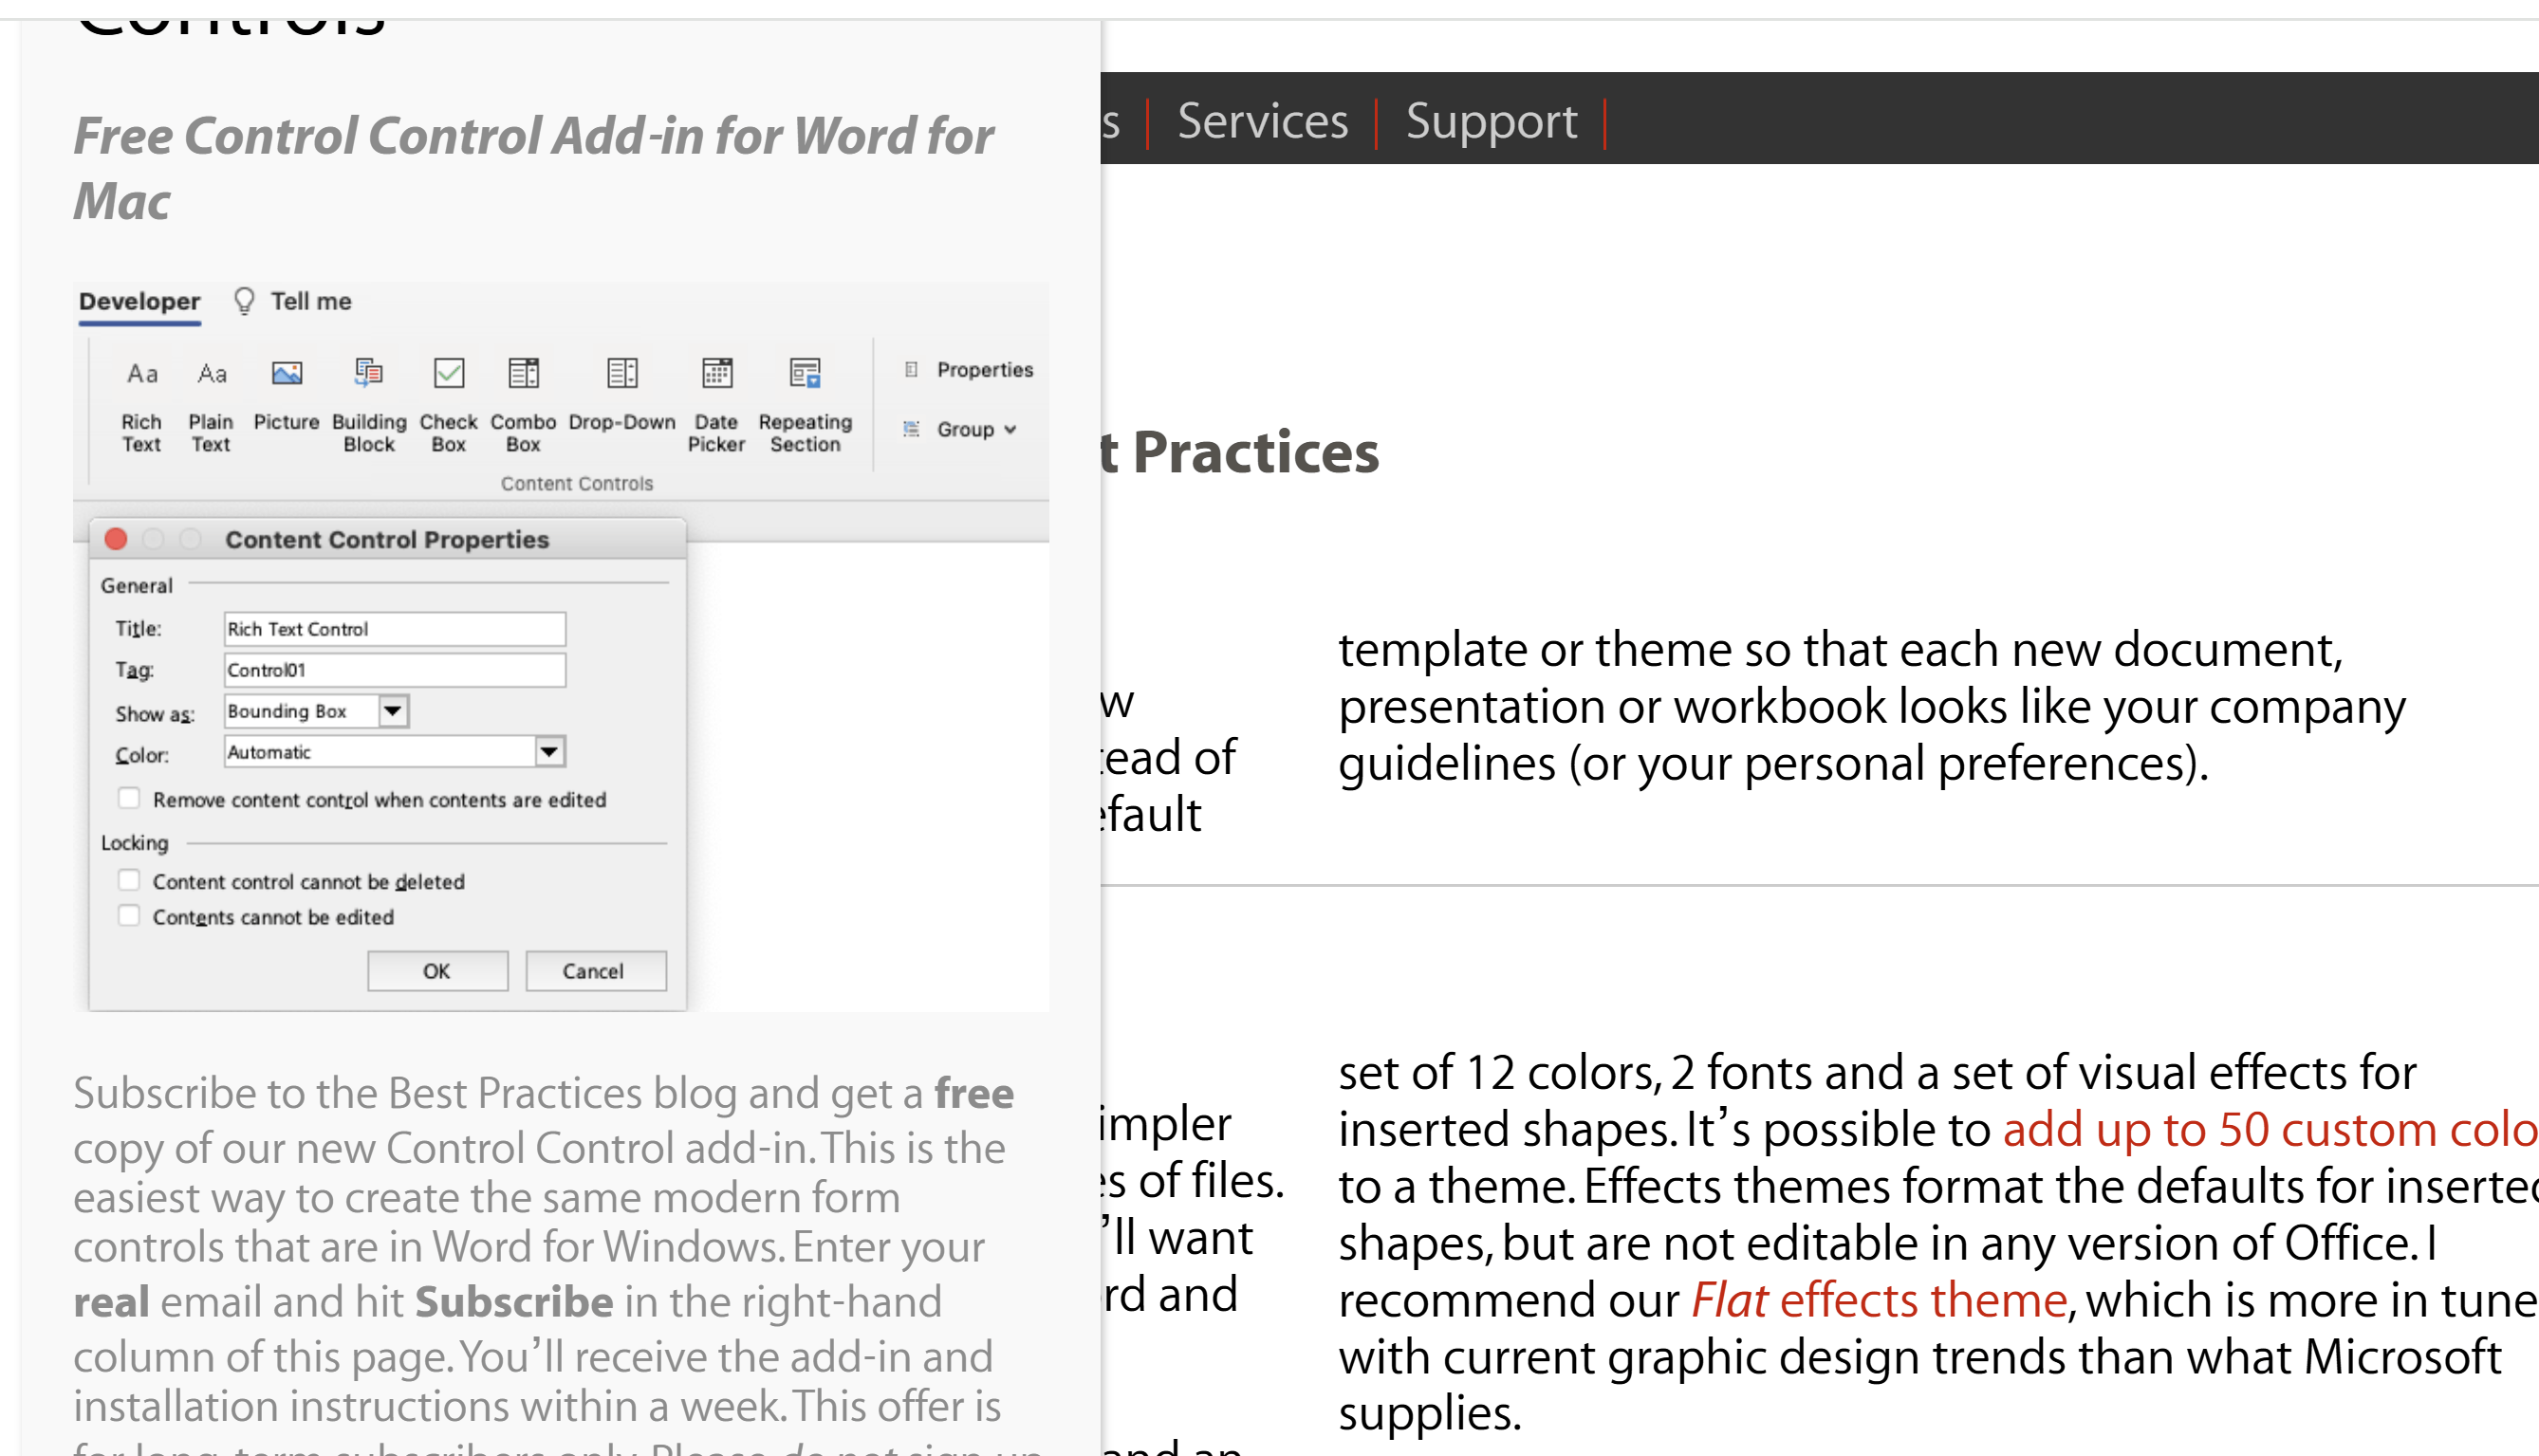Click the Check Box control icon
The width and height of the screenshot is (2539, 1456).
point(448,374)
